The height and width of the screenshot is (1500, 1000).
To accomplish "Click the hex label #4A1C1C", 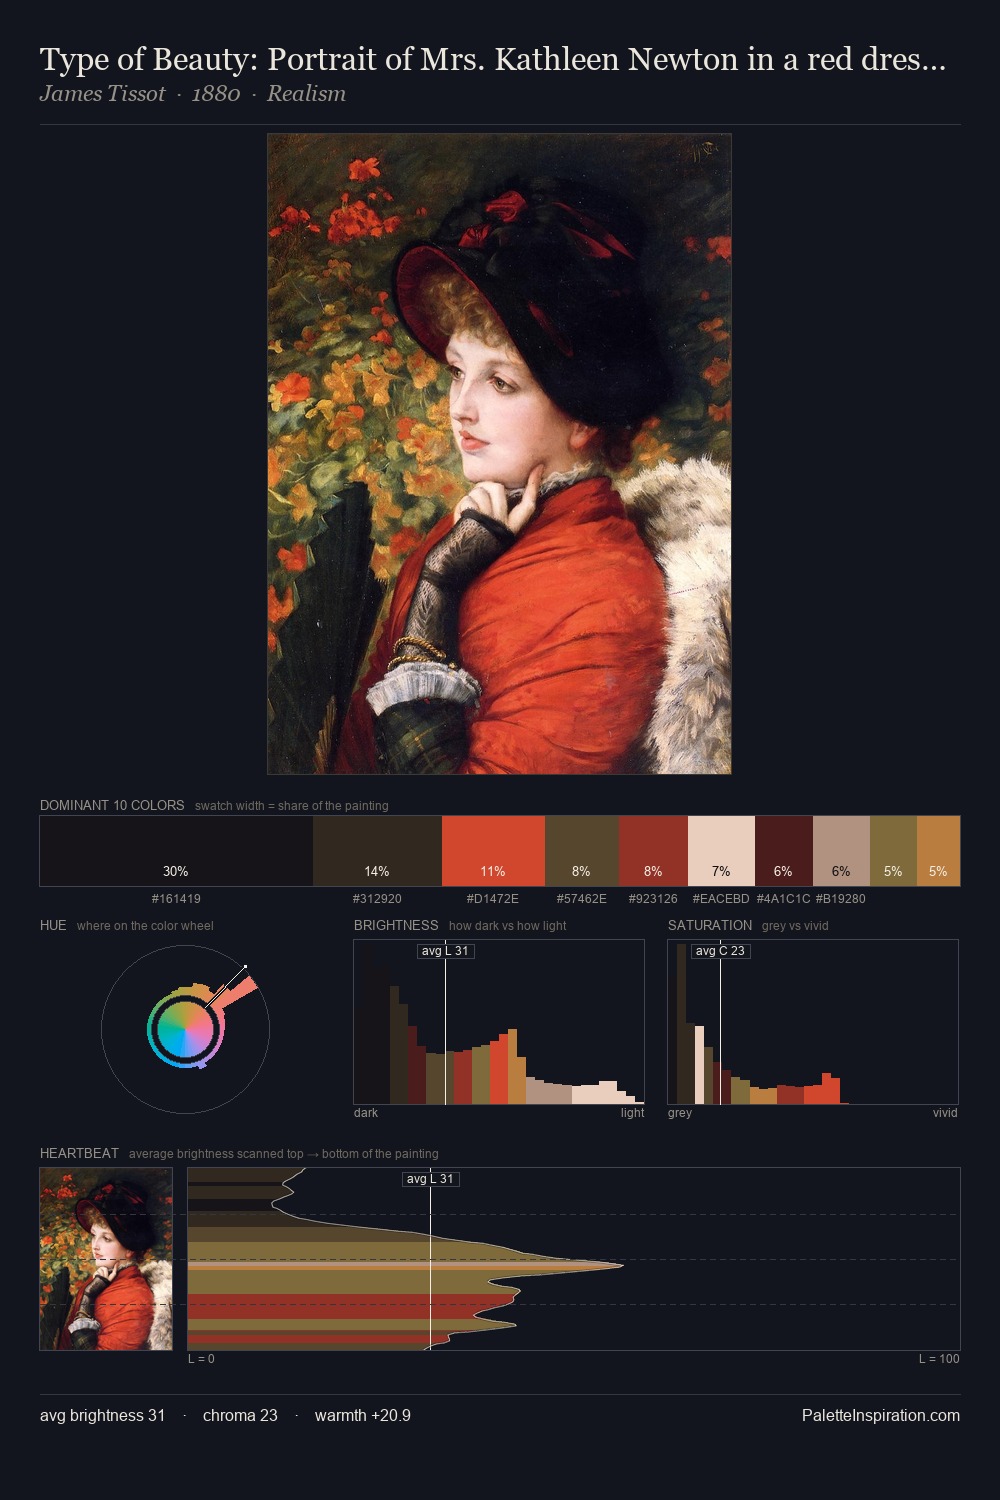I will coord(783,899).
